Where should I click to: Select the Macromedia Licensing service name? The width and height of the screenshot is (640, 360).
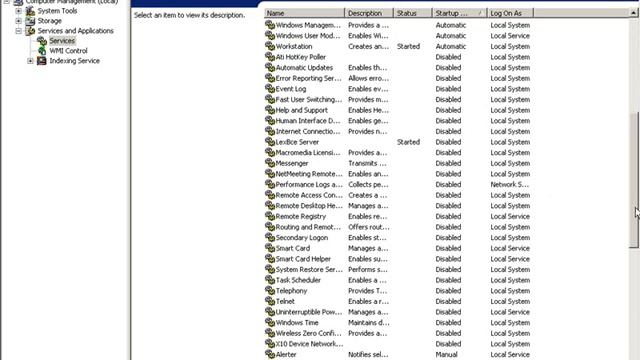pyautogui.click(x=308, y=152)
